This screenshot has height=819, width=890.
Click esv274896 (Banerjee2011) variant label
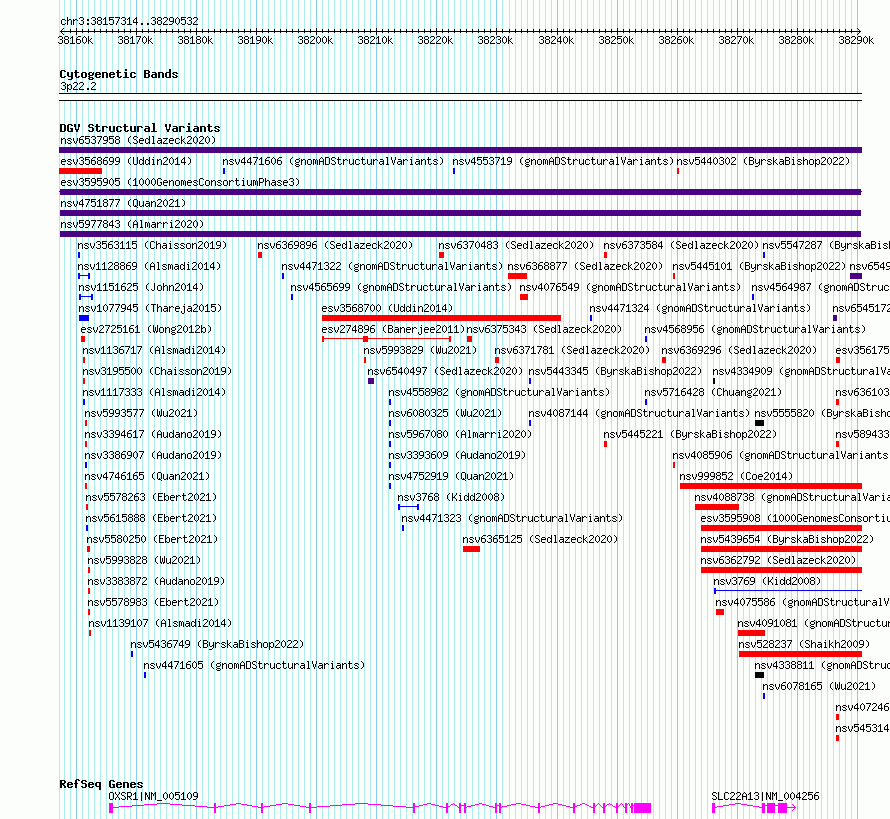[393, 329]
